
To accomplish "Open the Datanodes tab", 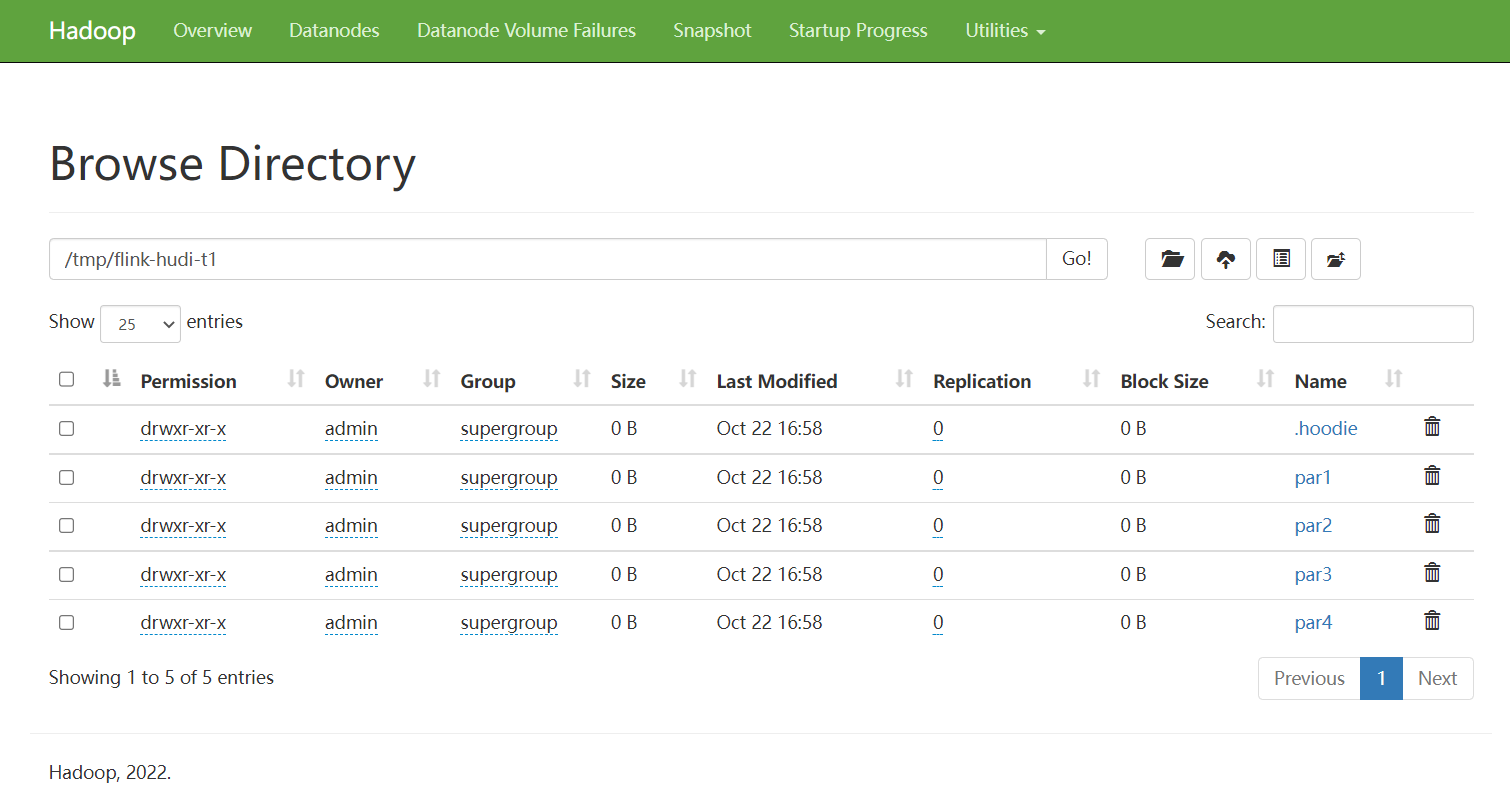I will coord(334,31).
